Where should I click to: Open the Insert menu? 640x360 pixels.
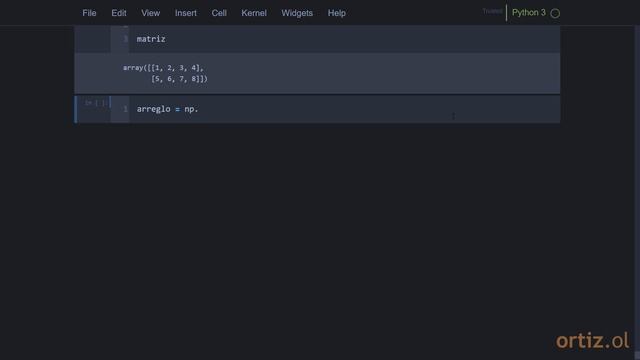(x=186, y=13)
